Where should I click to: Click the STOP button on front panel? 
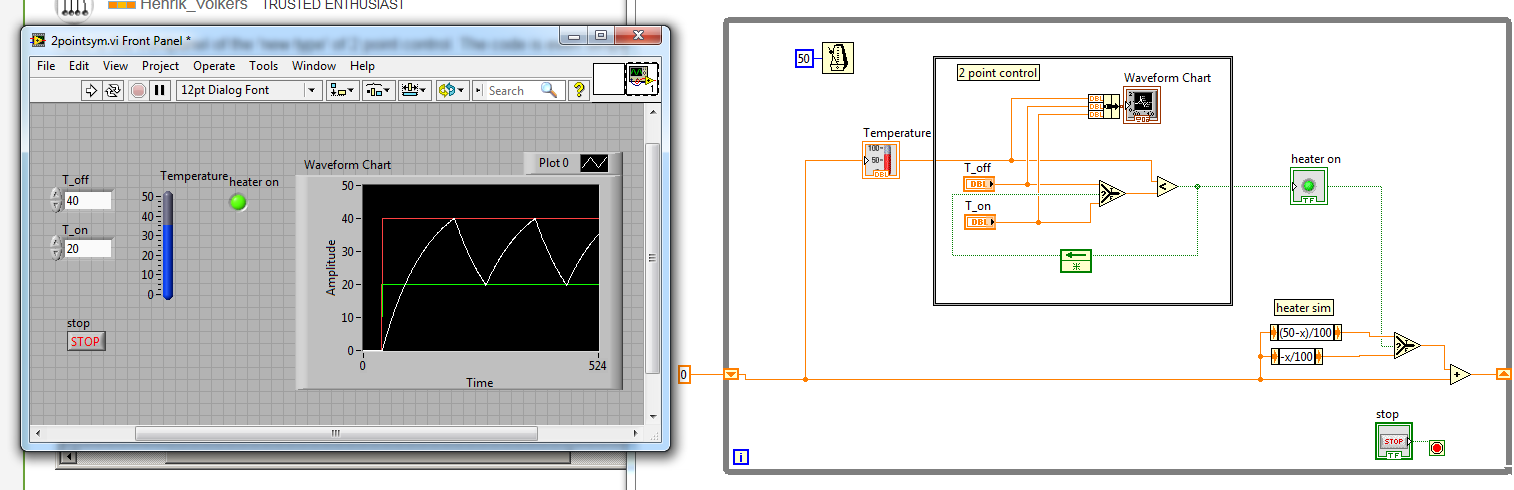[x=86, y=341]
